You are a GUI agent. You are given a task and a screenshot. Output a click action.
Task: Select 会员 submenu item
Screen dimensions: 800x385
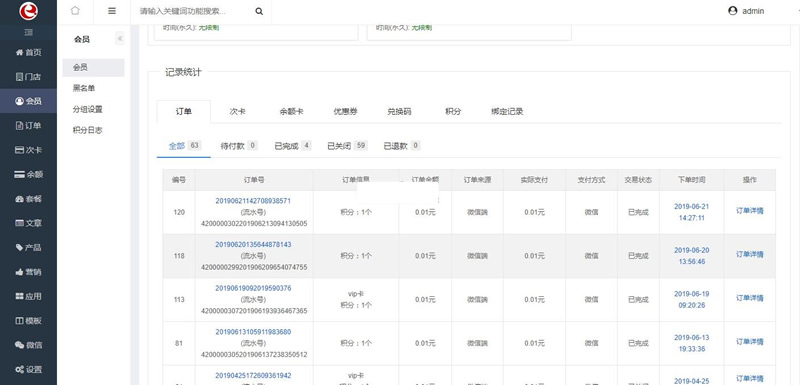tap(93, 67)
